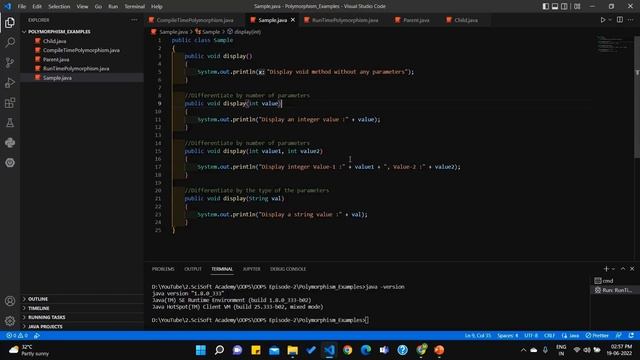
Task: Open the Edit menu
Action: (37, 7)
